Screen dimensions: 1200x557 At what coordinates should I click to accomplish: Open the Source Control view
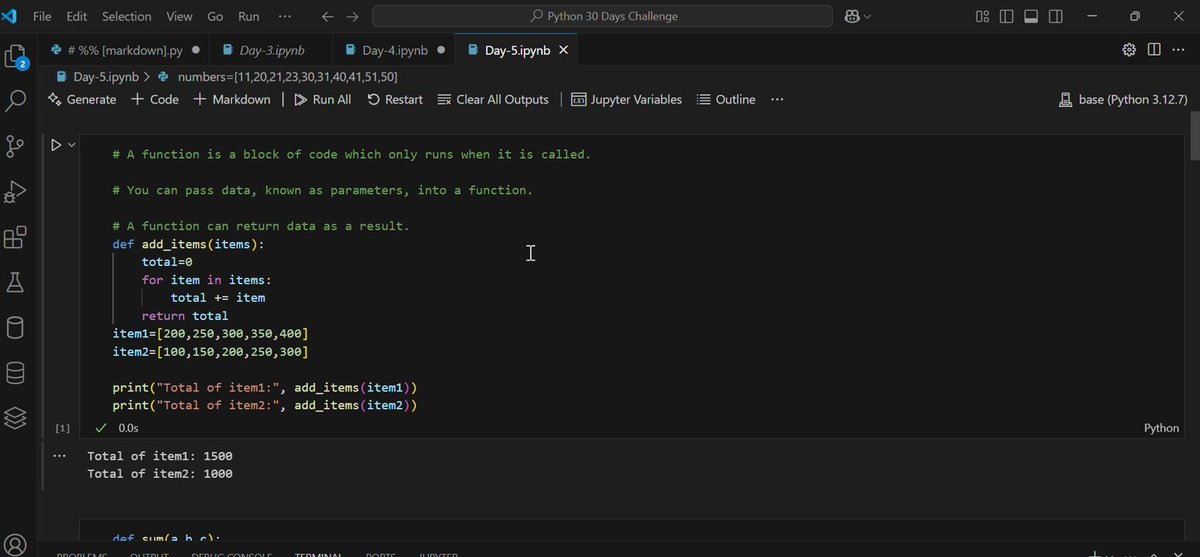coord(16,147)
